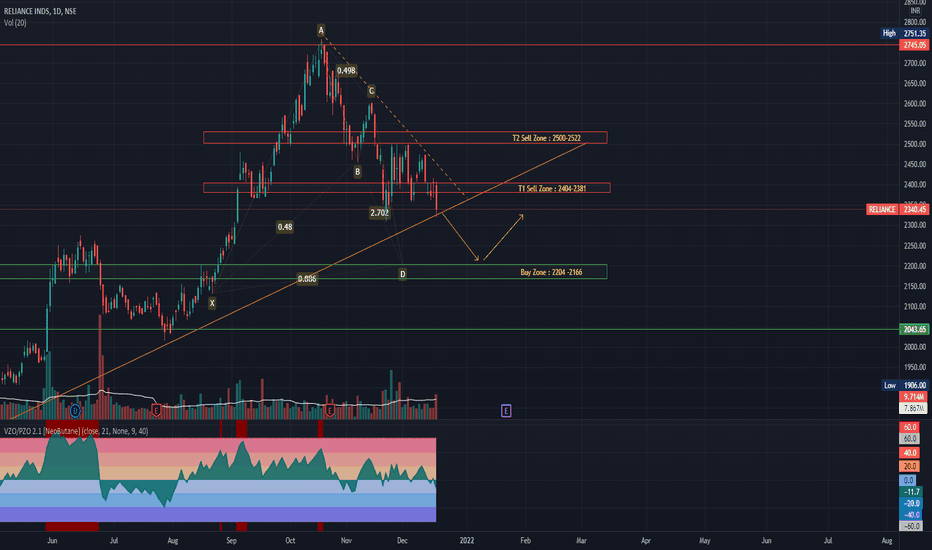Click the -40.0 indicator level label

click(911, 515)
